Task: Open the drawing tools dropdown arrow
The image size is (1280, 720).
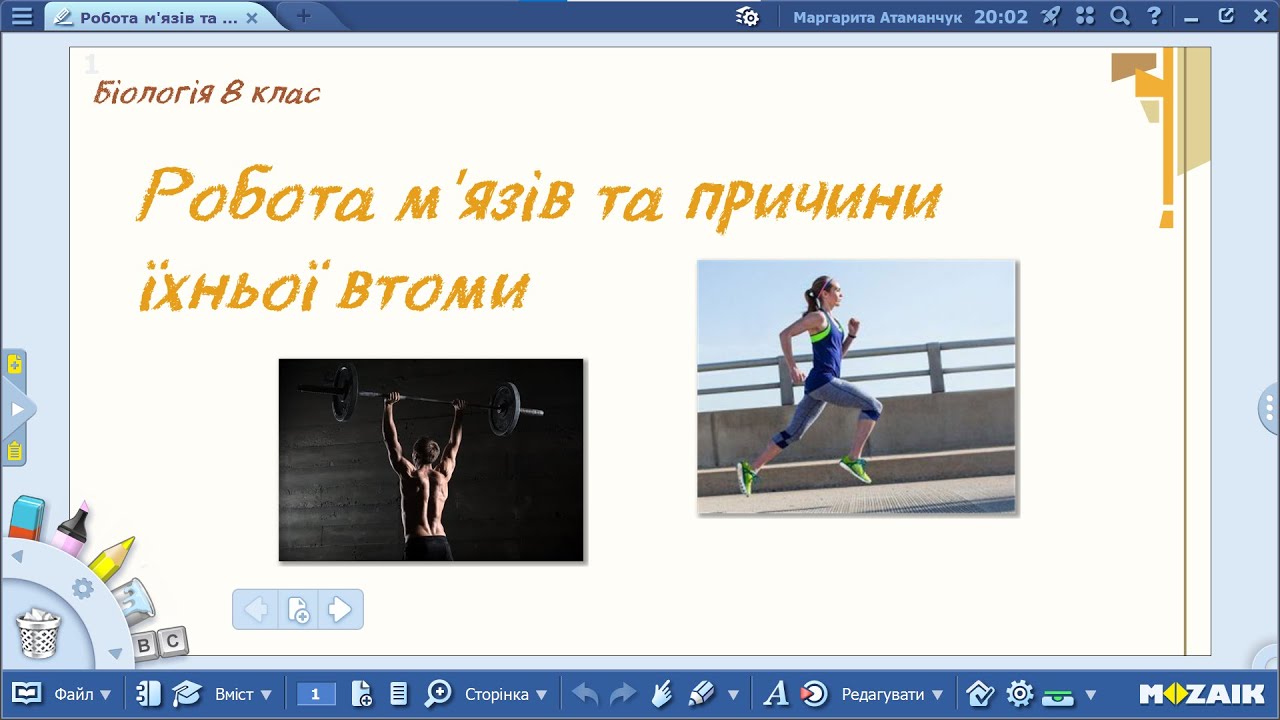Action: pyautogui.click(x=733, y=694)
